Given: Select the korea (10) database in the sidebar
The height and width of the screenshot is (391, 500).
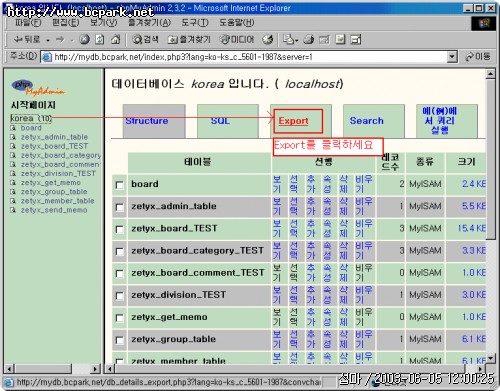Looking at the screenshot, I should click(x=31, y=118).
